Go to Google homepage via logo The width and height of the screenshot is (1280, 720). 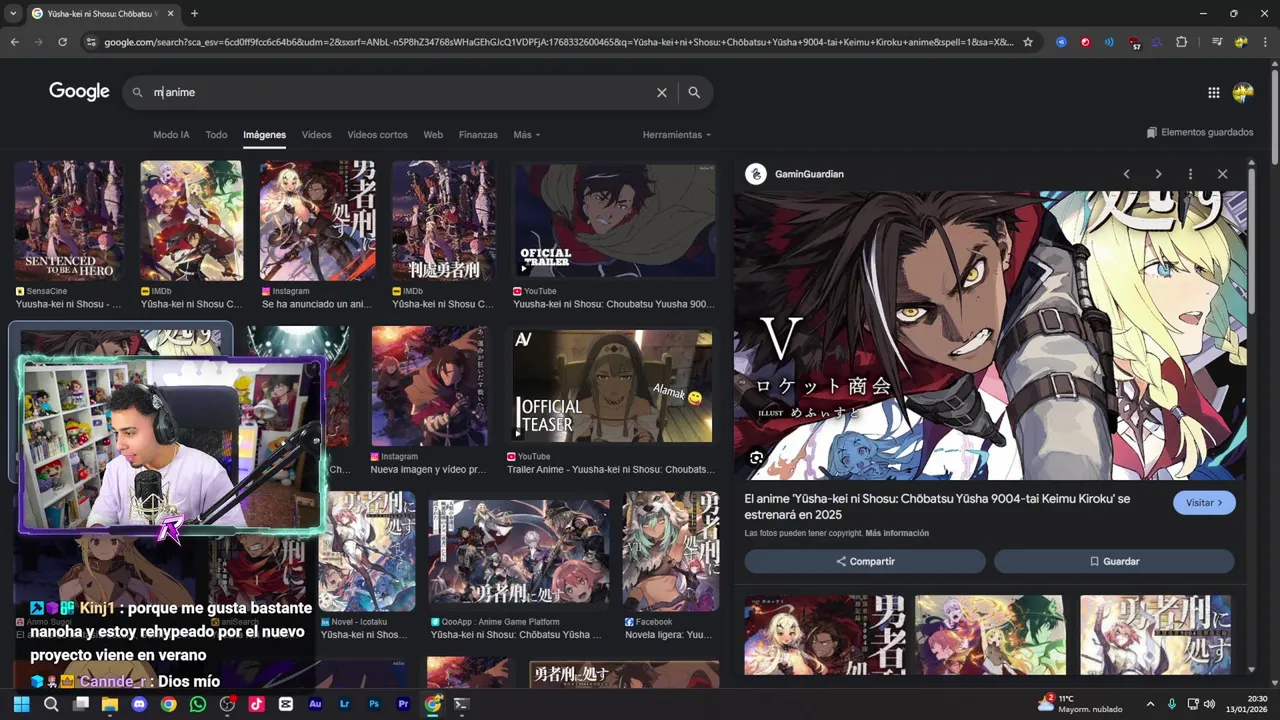(79, 91)
